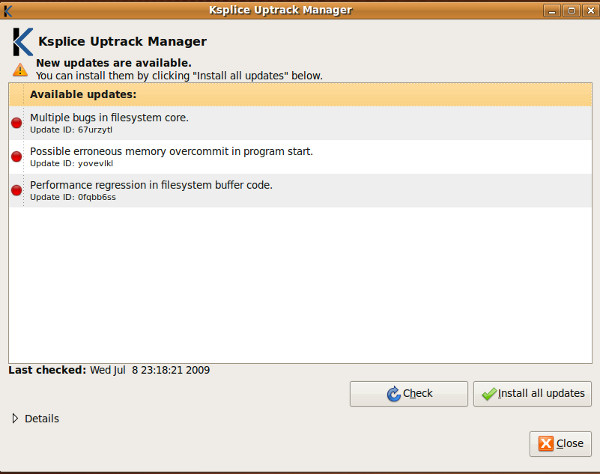Image resolution: width=600 pixels, height=474 pixels.
Task: Click the orange X icon on Close
Action: click(x=546, y=444)
